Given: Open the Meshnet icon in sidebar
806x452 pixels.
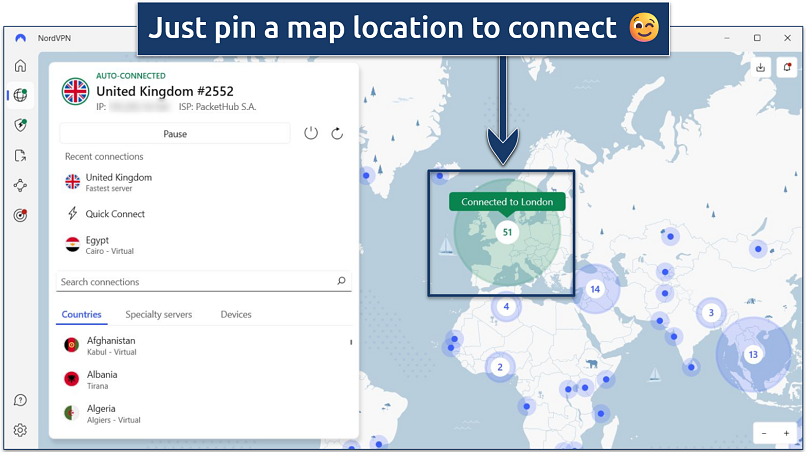Looking at the screenshot, I should (x=20, y=186).
